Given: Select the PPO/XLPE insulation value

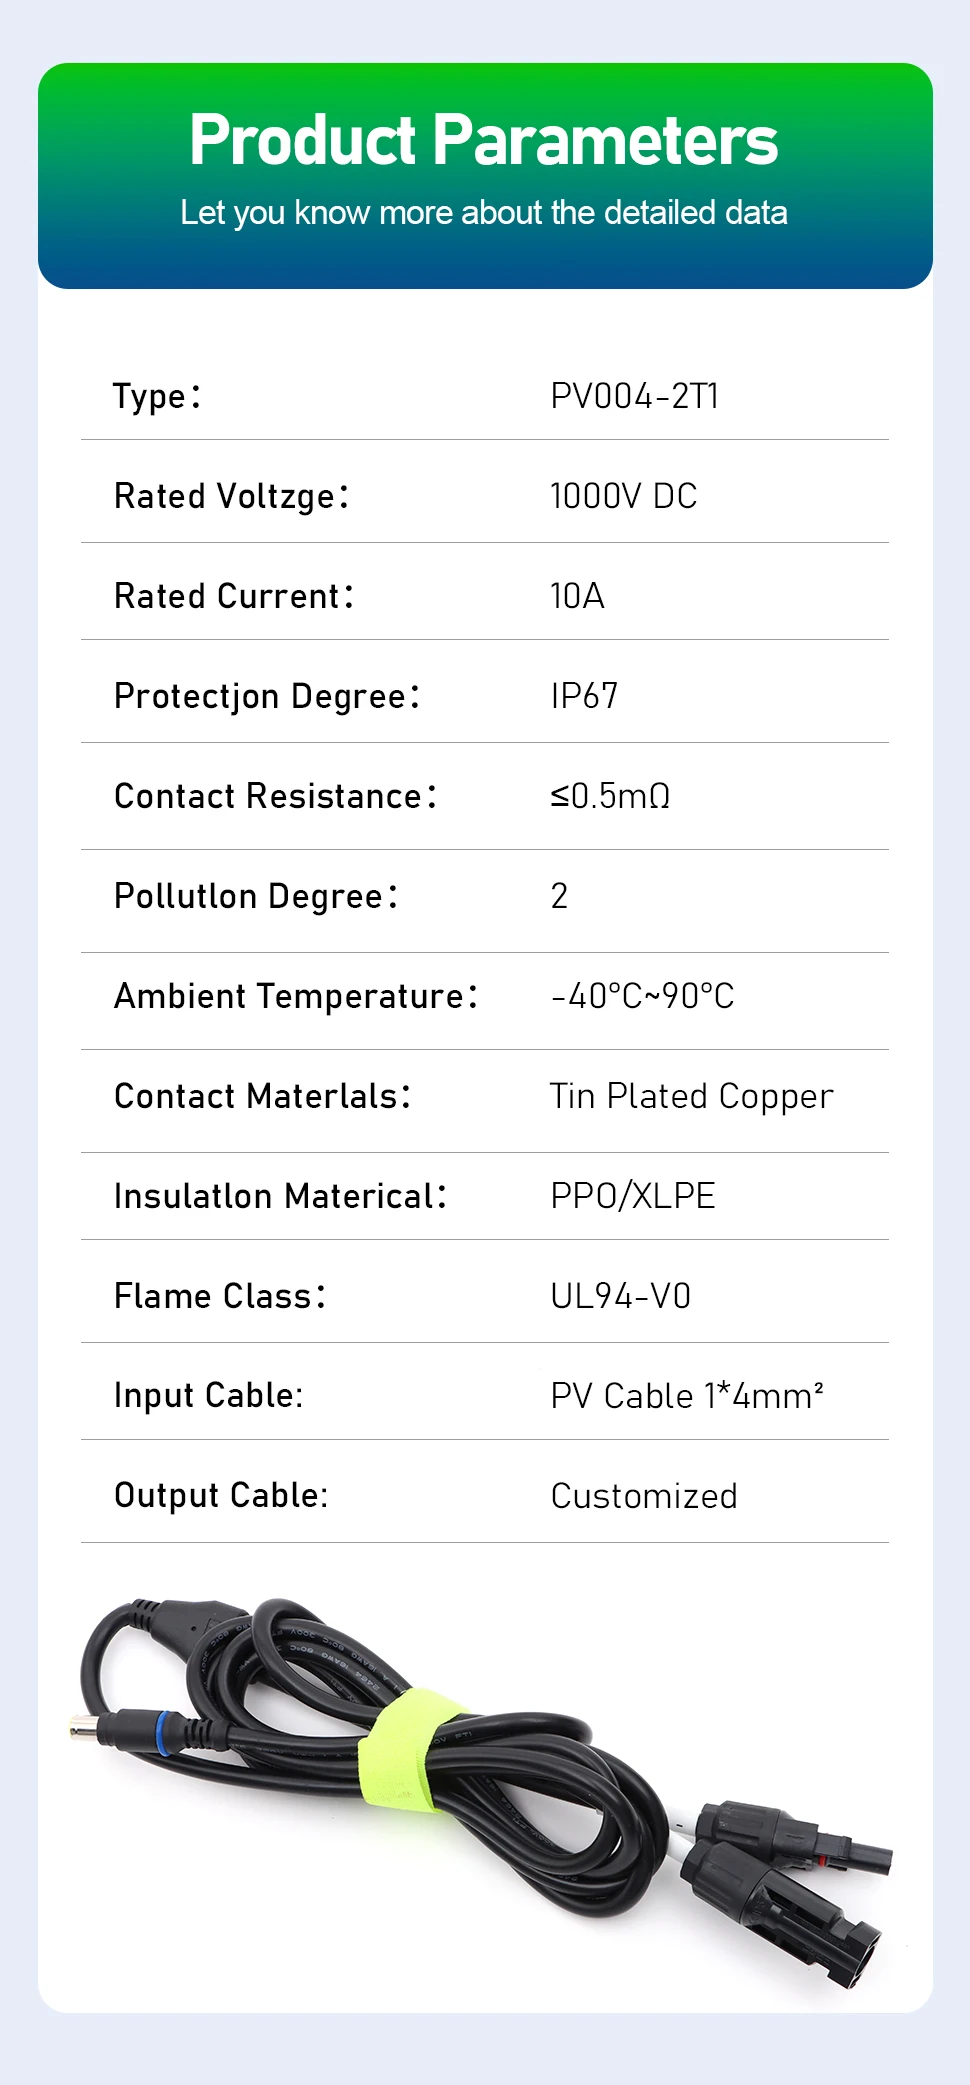Looking at the screenshot, I should point(633,1197).
